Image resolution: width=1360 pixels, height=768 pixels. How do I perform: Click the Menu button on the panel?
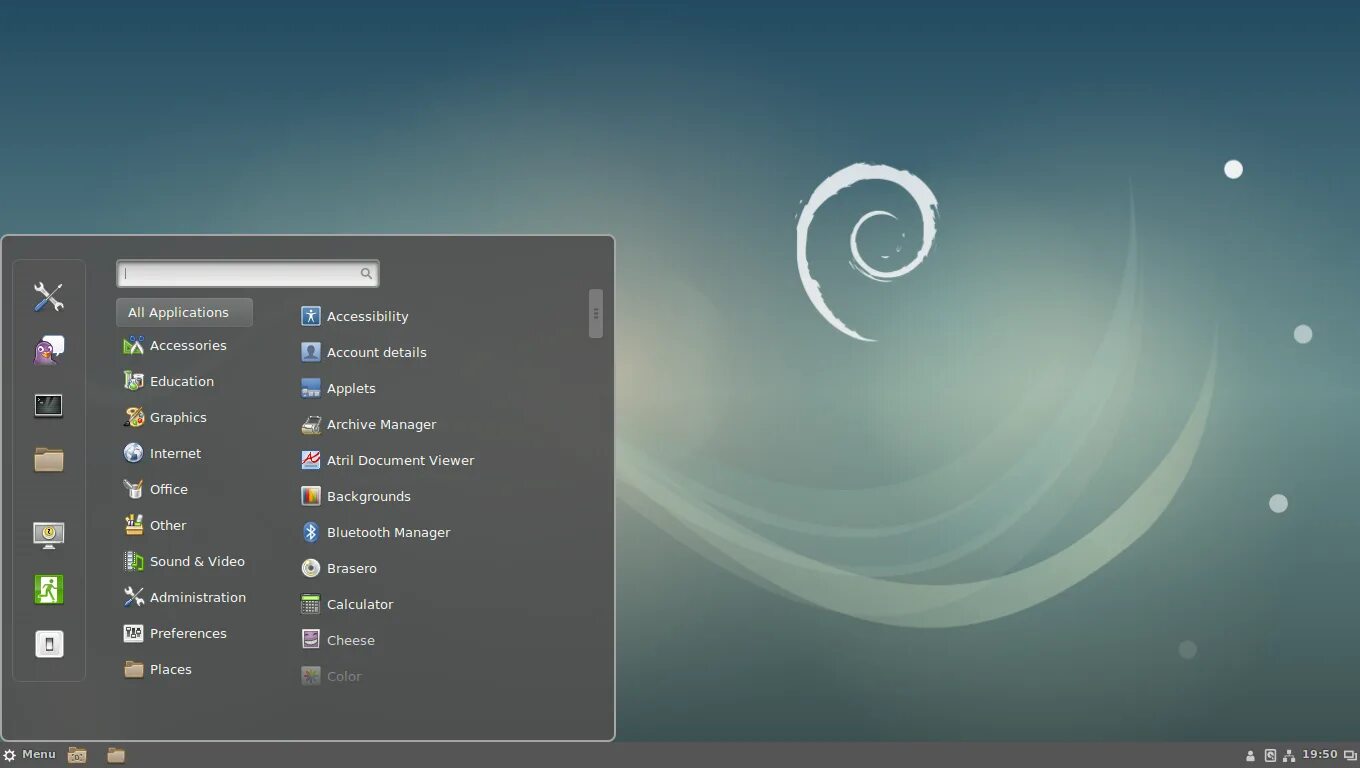click(x=30, y=755)
